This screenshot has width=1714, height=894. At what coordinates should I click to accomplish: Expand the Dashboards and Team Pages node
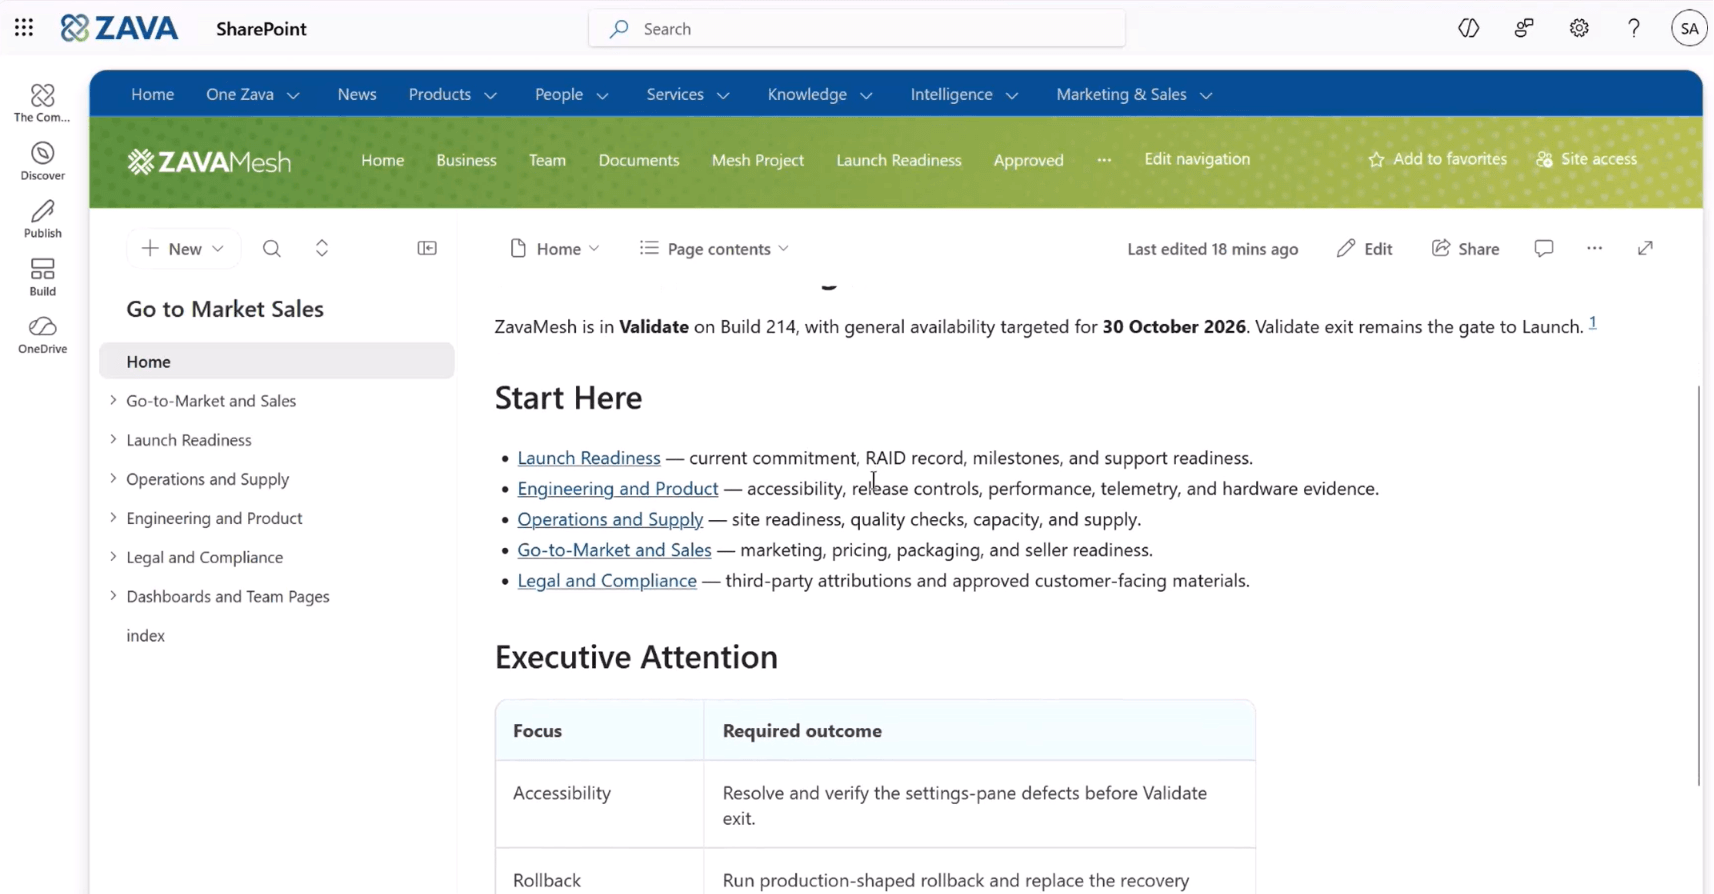coord(113,595)
